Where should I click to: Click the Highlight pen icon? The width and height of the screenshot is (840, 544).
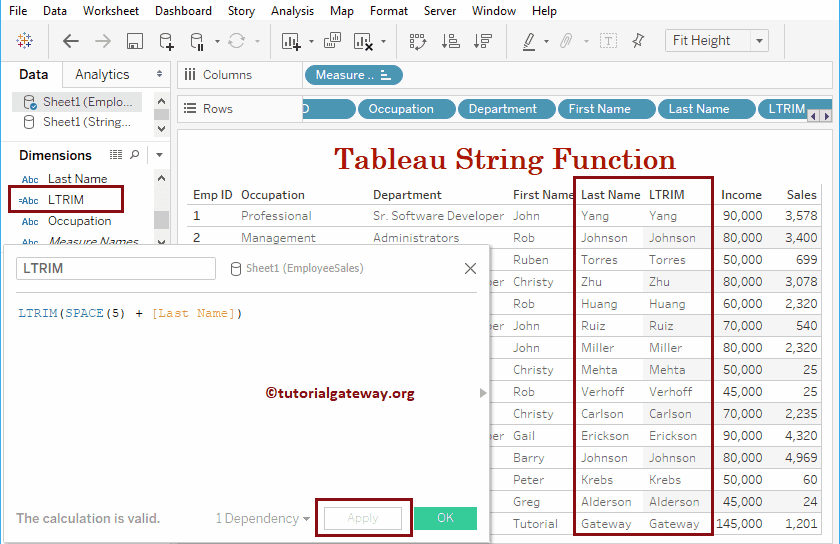pos(529,41)
